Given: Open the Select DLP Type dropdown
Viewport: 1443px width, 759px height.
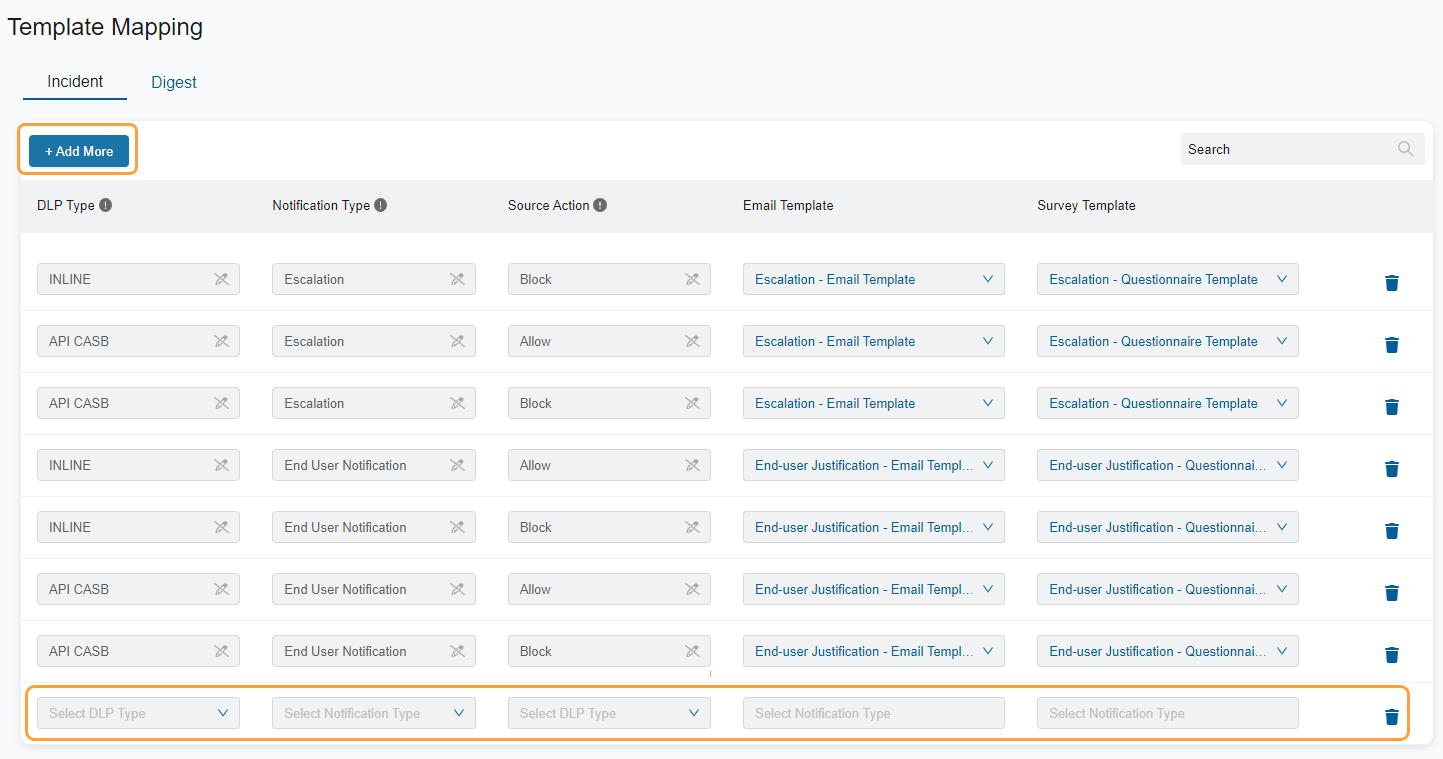Looking at the screenshot, I should coord(137,713).
